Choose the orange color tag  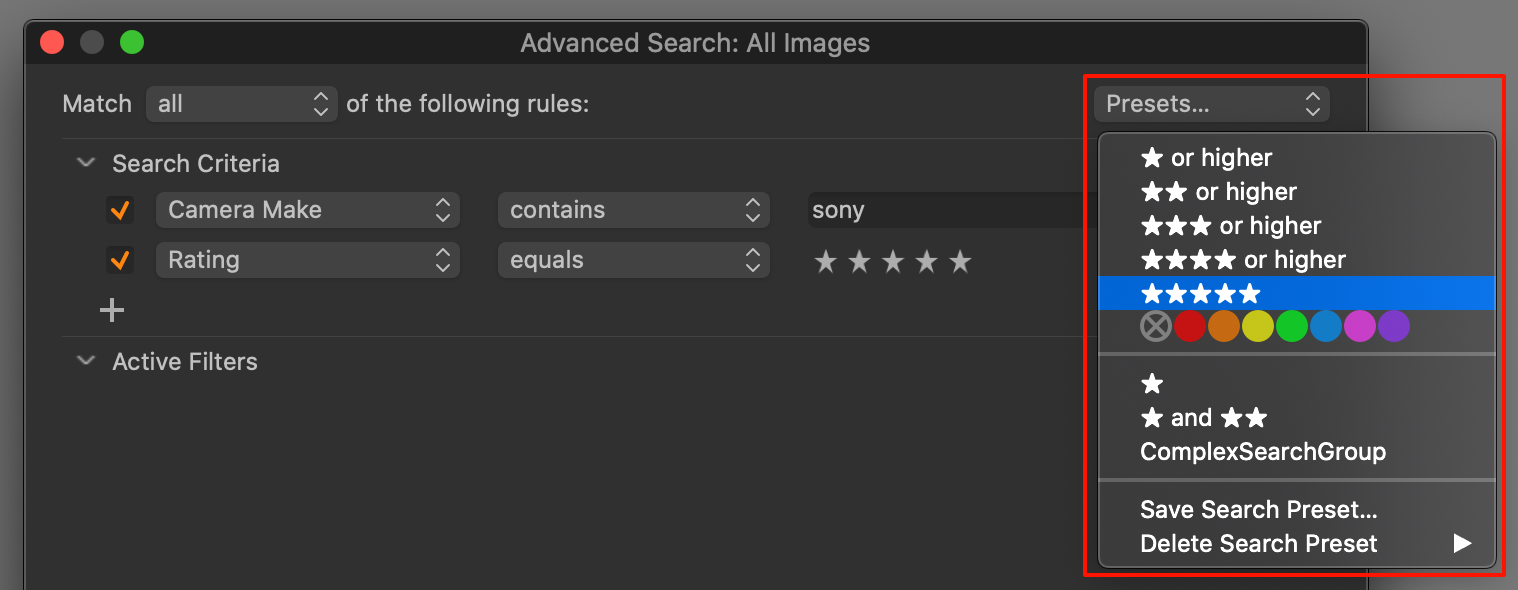1224,326
